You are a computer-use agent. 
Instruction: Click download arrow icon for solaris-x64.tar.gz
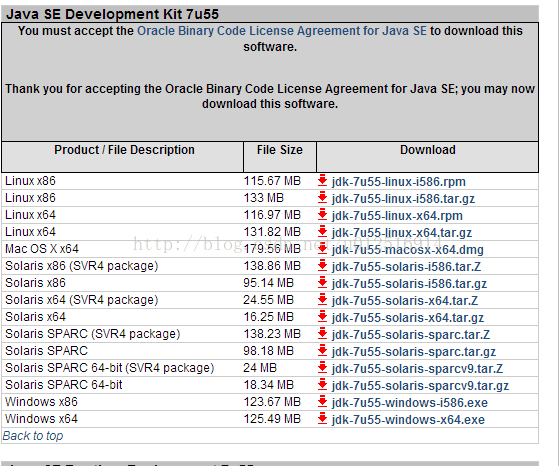(x=322, y=317)
